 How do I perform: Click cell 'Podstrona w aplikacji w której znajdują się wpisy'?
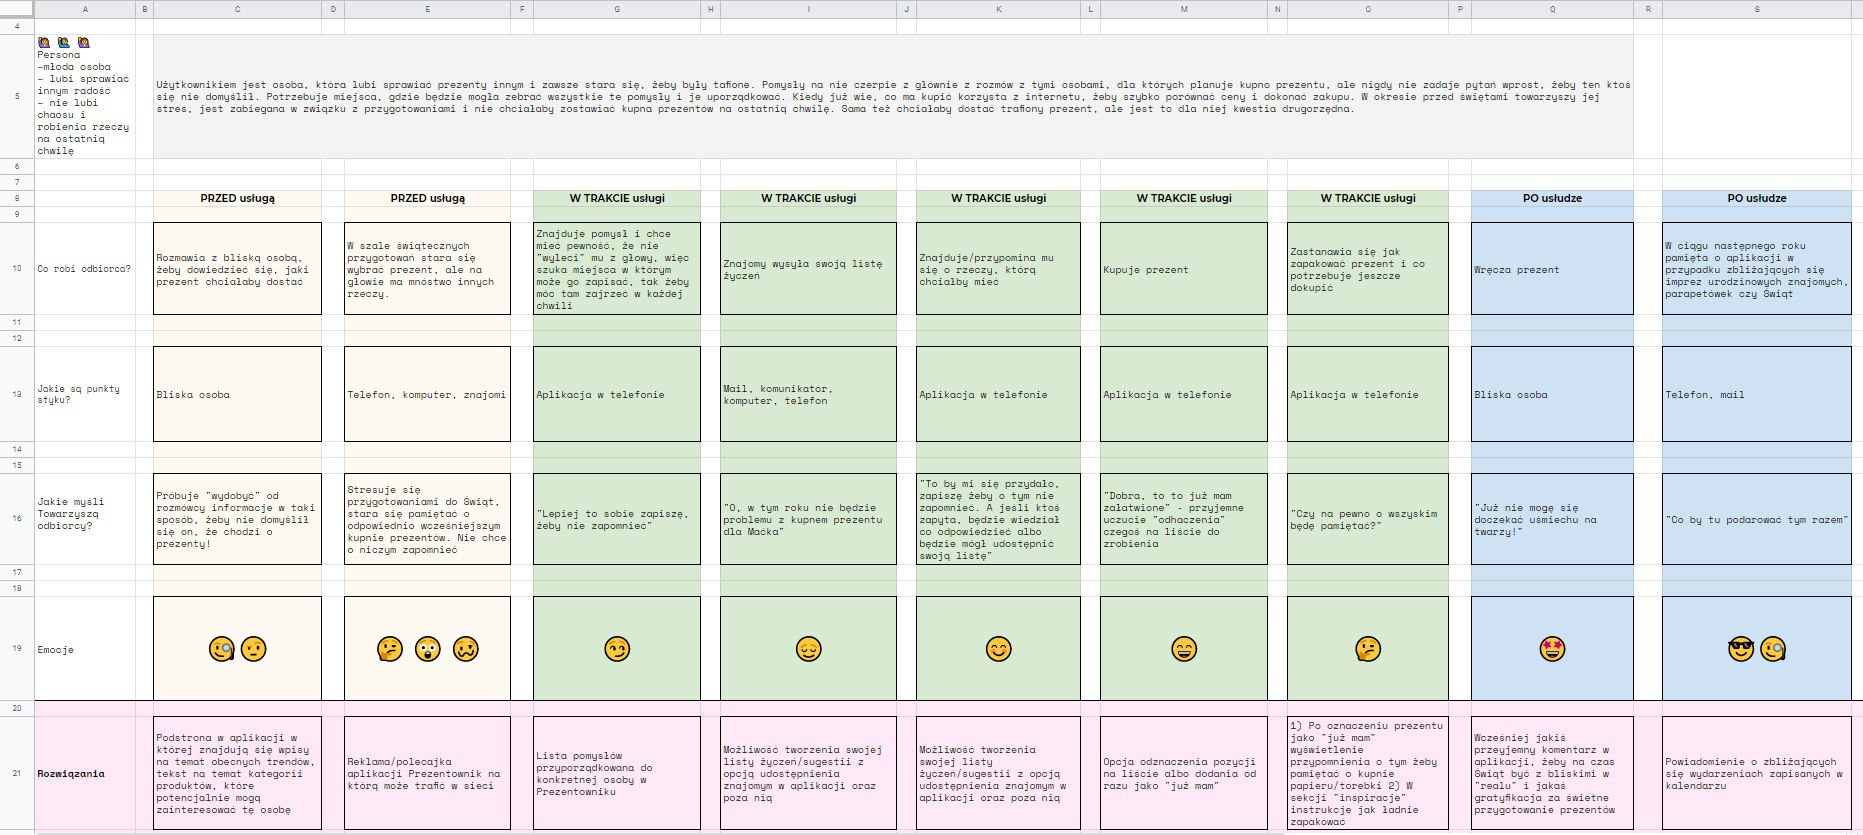point(237,773)
